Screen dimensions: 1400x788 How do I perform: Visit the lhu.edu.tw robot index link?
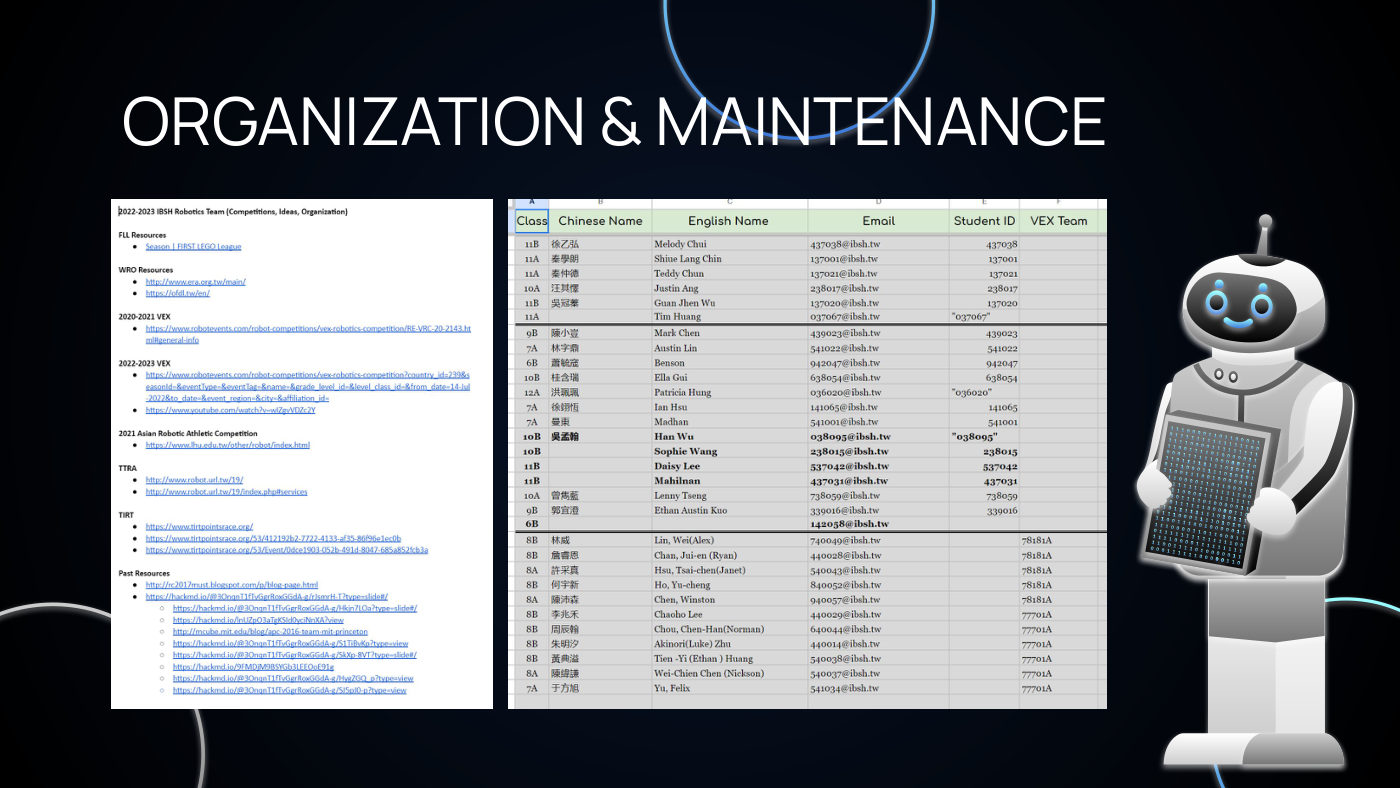coord(227,444)
